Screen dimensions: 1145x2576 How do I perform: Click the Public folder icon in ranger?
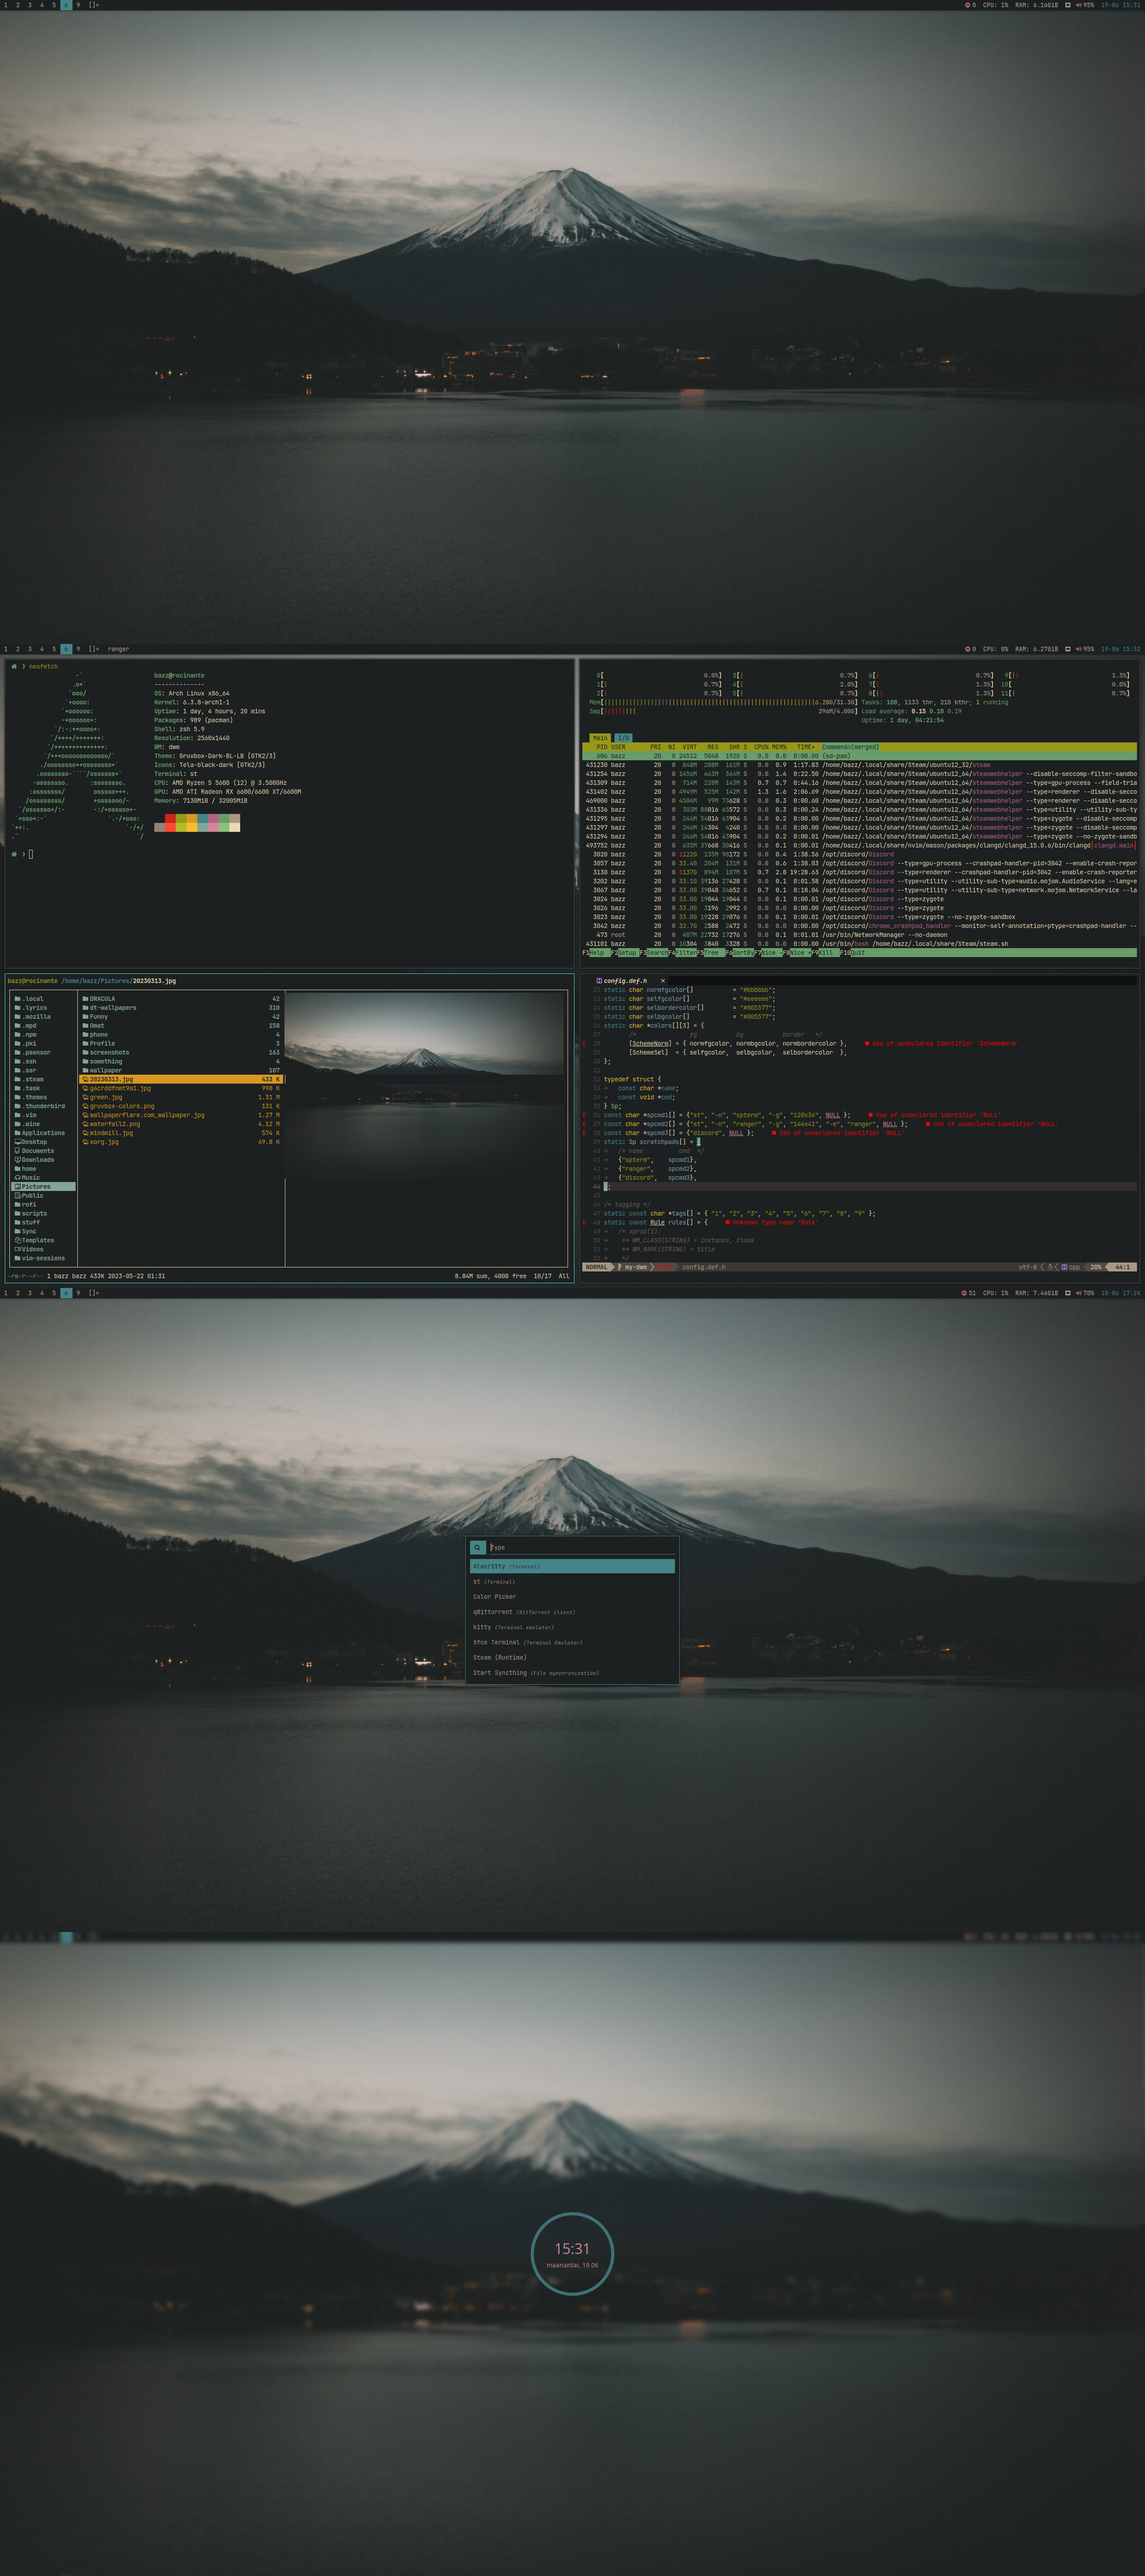tap(17, 1196)
